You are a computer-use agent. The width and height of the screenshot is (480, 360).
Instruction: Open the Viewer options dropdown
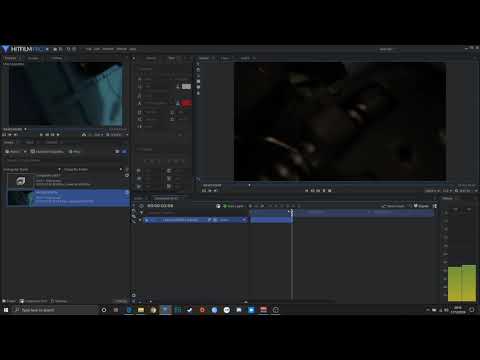coord(432,191)
